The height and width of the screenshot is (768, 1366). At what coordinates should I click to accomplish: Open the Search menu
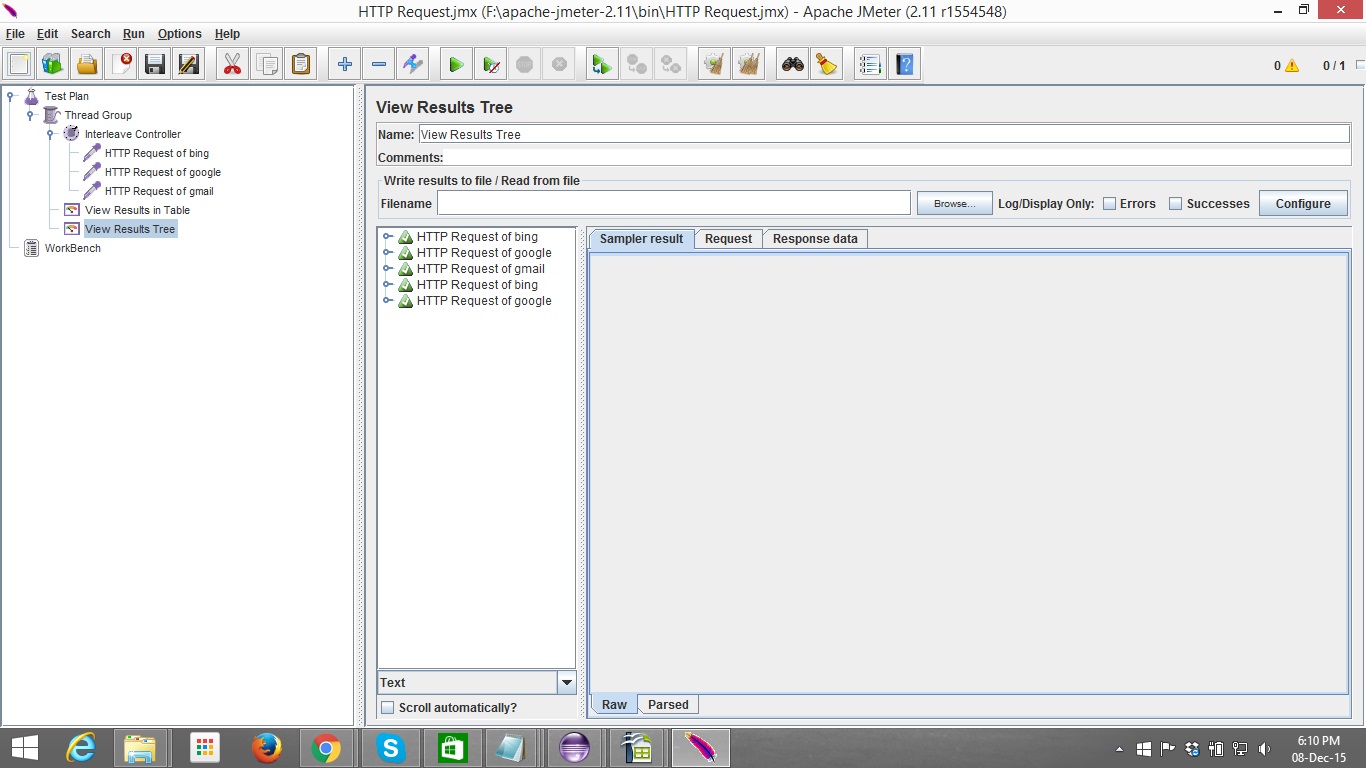point(90,34)
